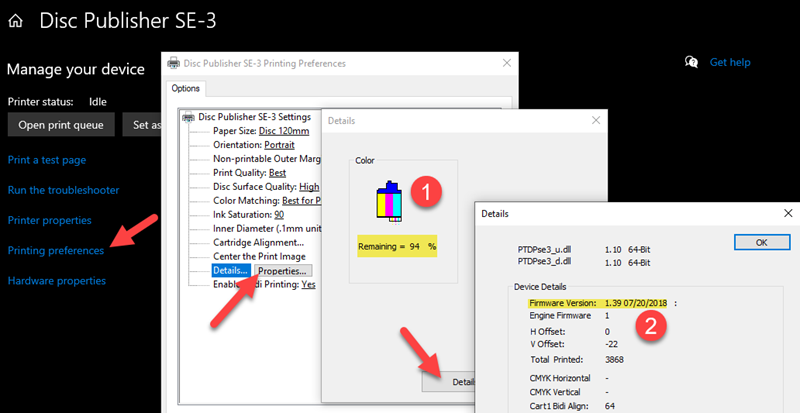This screenshot has width=800, height=413.
Task: Click the Total Printed 3868 value
Action: 614,359
